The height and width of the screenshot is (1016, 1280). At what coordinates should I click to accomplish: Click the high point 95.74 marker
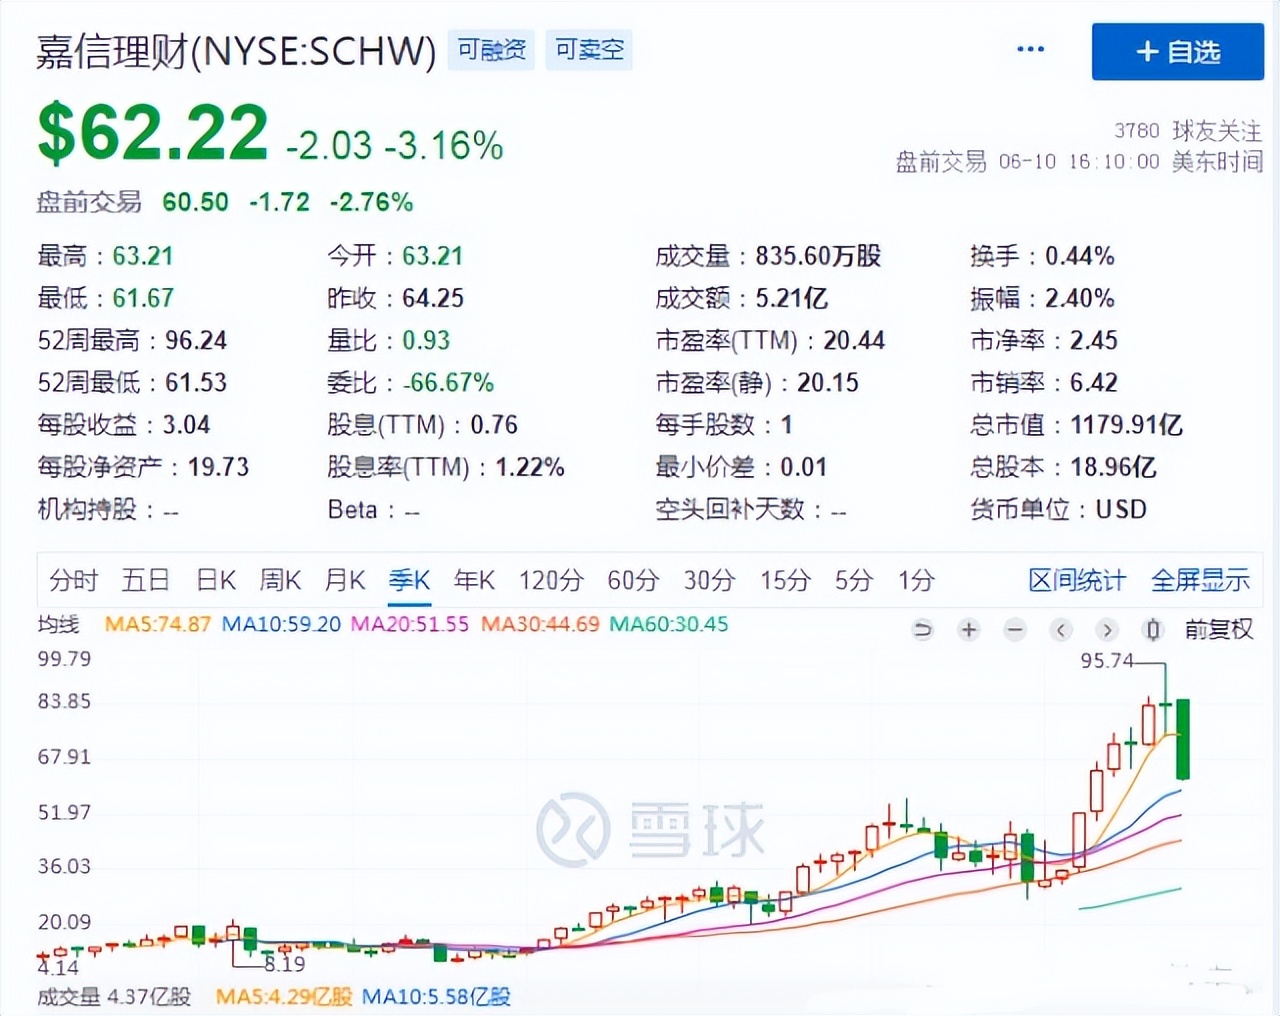[x=1108, y=660]
